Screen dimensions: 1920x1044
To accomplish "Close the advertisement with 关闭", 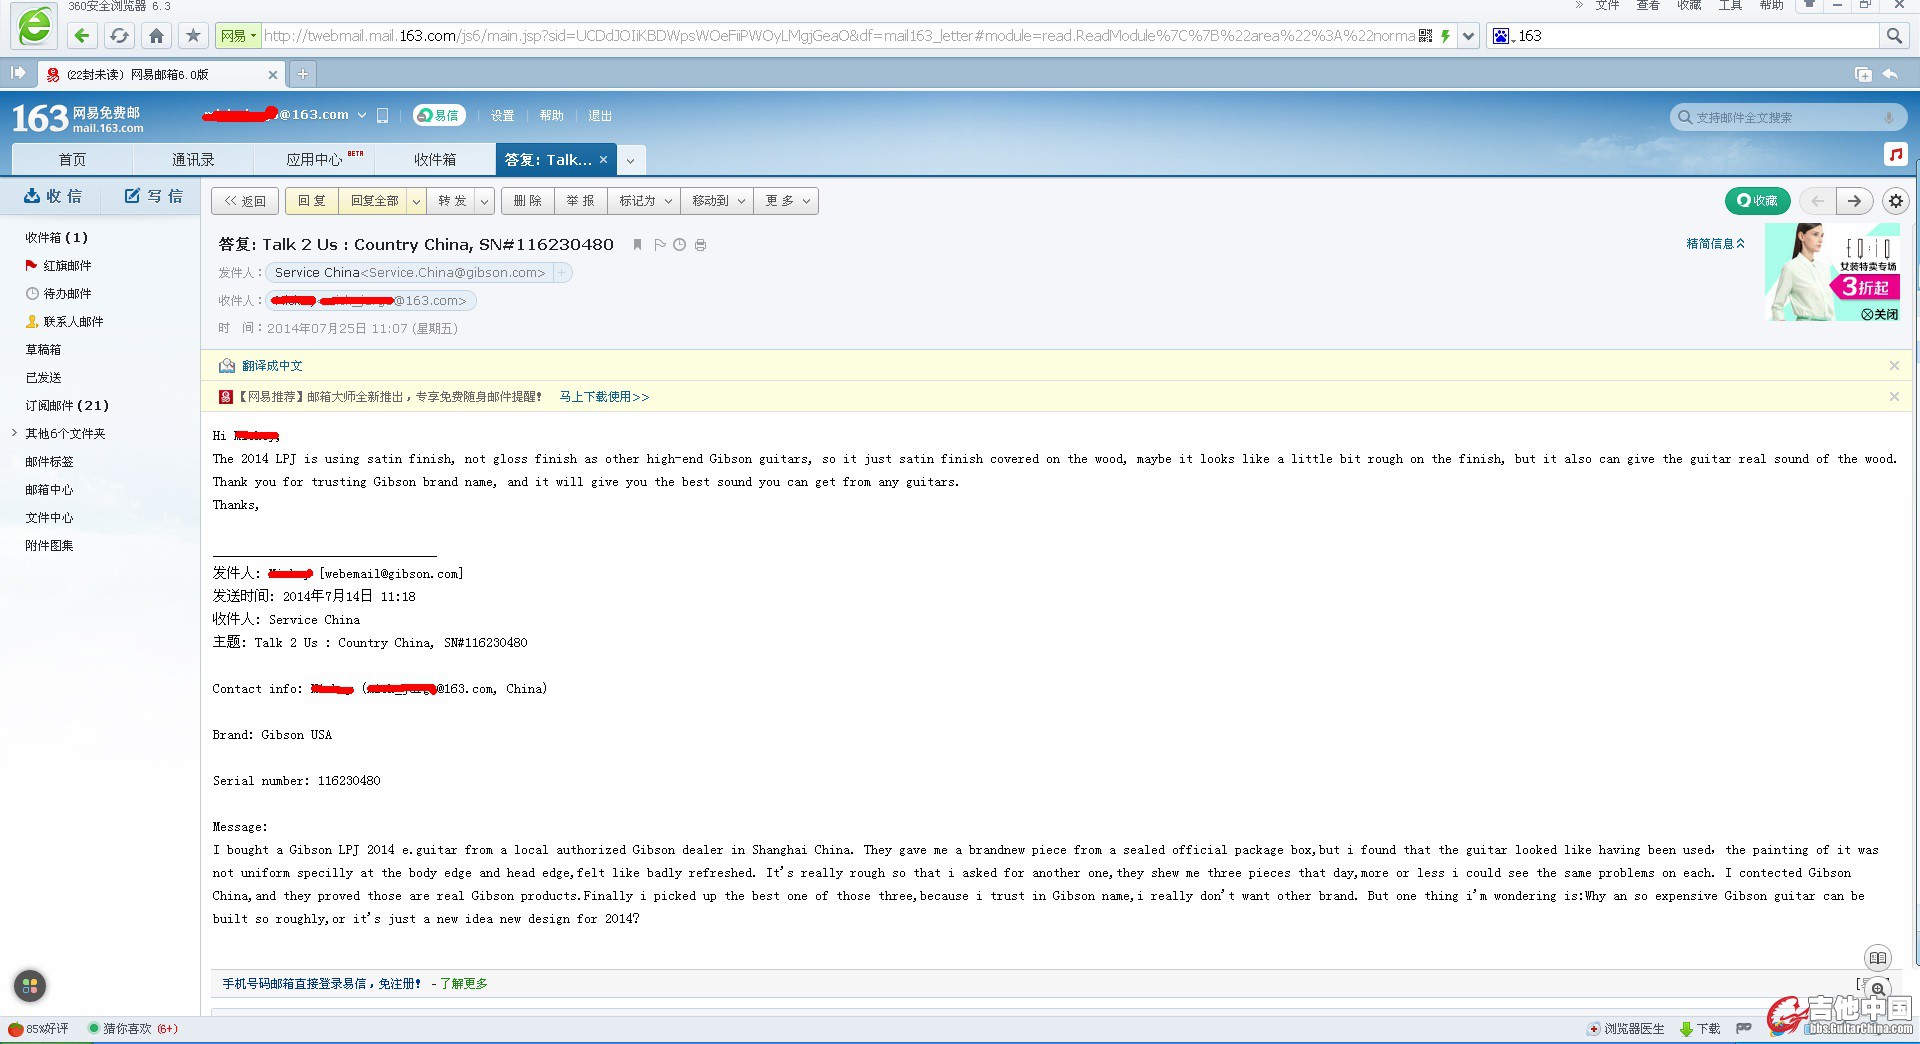I will point(1880,314).
